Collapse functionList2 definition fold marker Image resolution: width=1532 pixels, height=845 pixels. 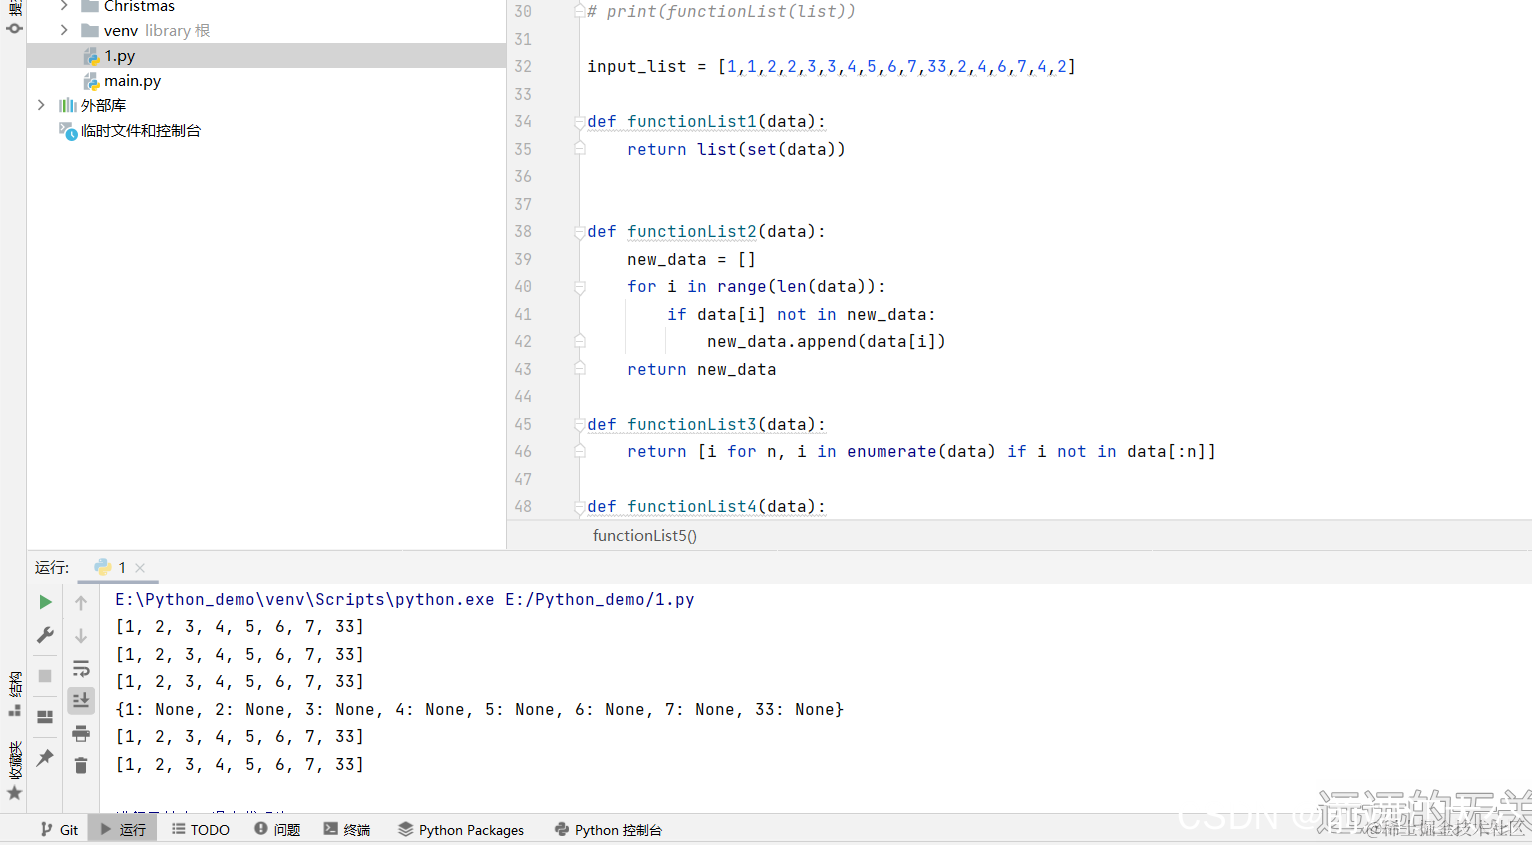pyautogui.click(x=579, y=232)
